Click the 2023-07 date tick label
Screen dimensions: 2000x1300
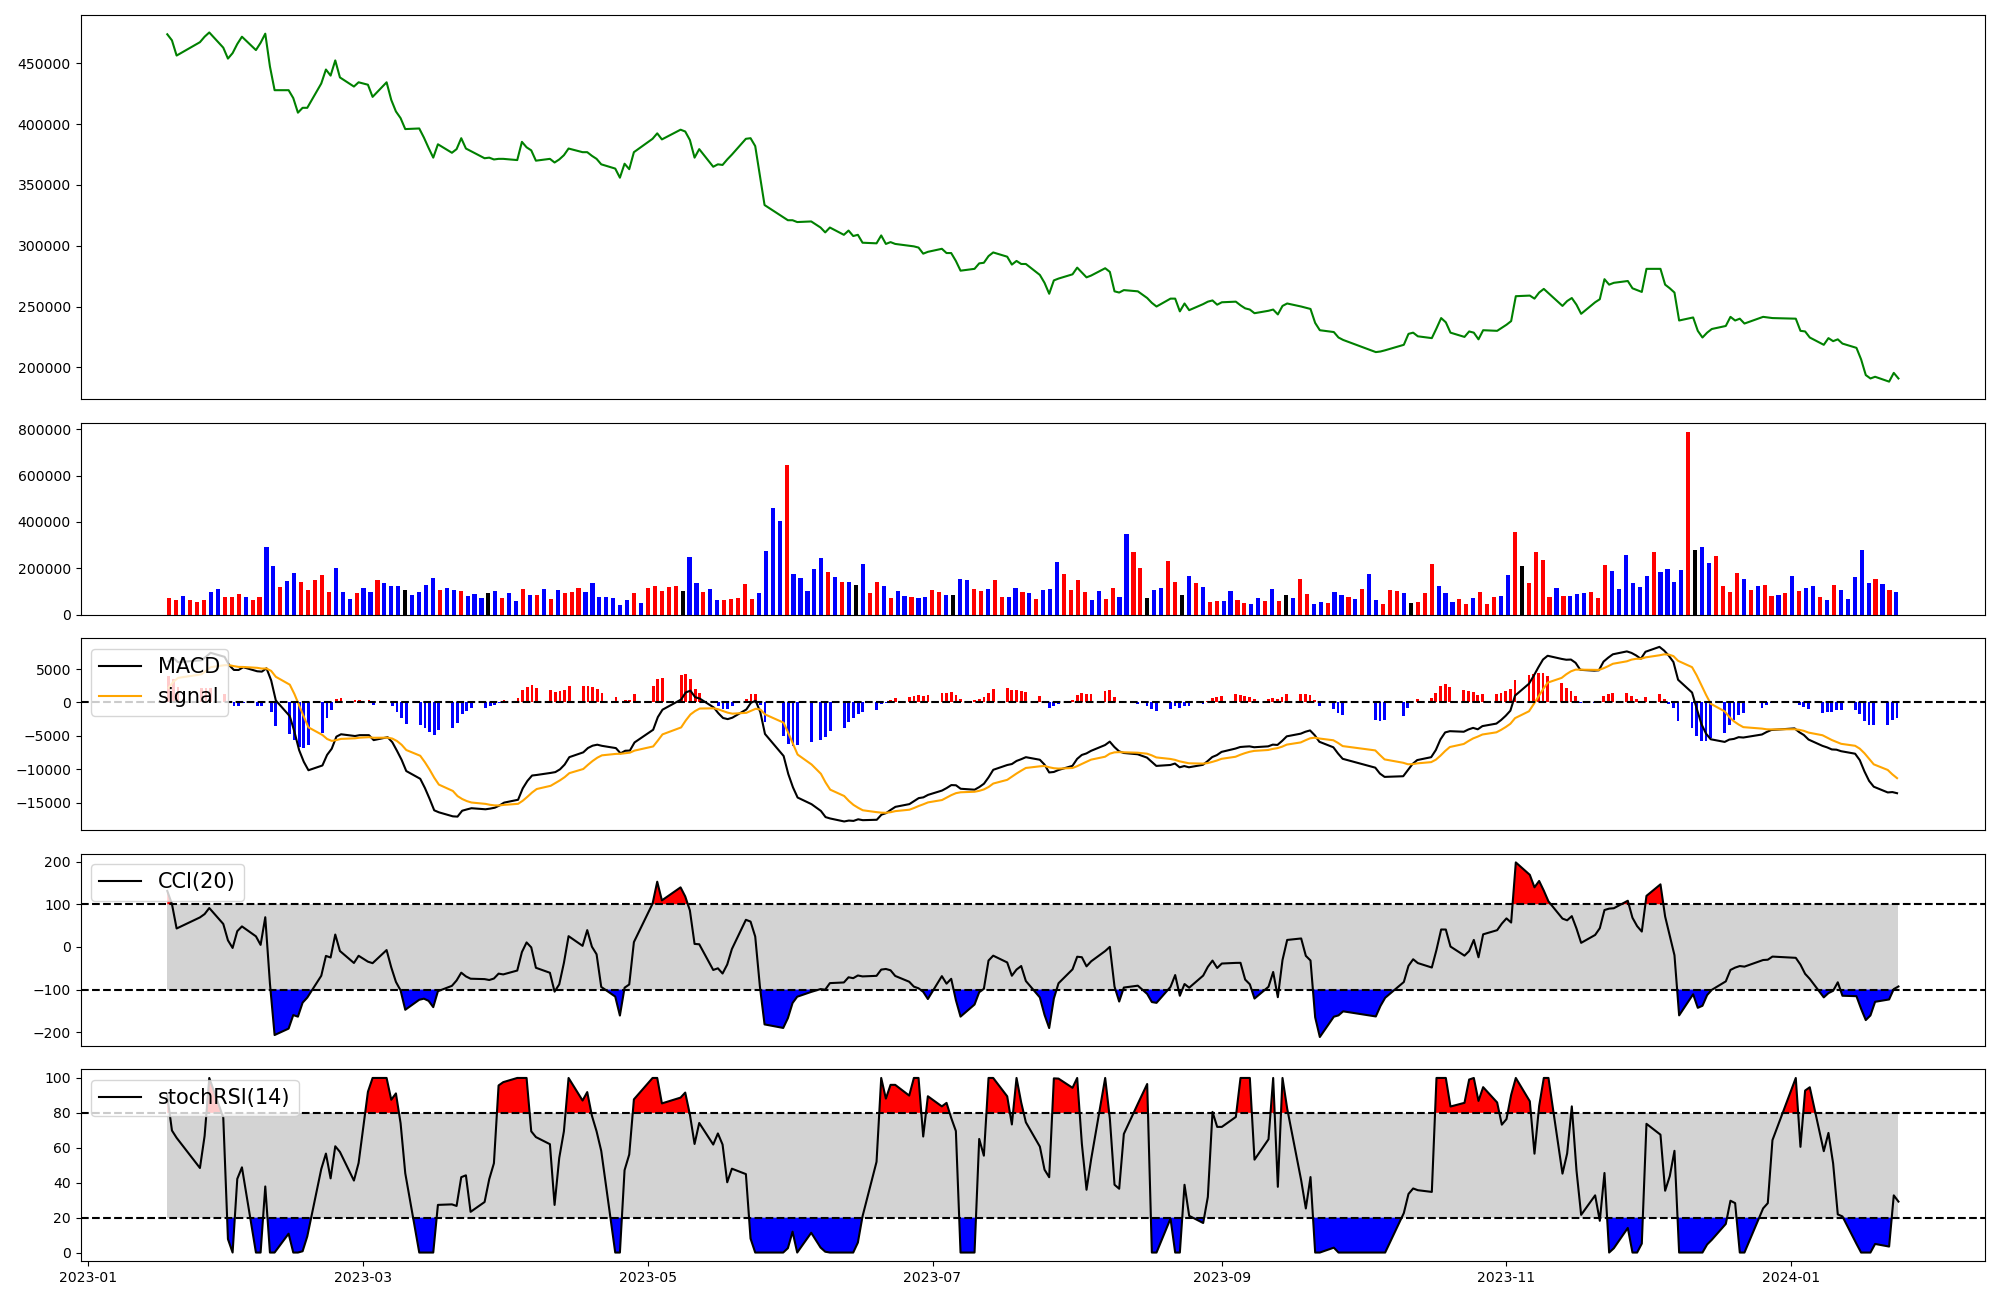[933, 1277]
